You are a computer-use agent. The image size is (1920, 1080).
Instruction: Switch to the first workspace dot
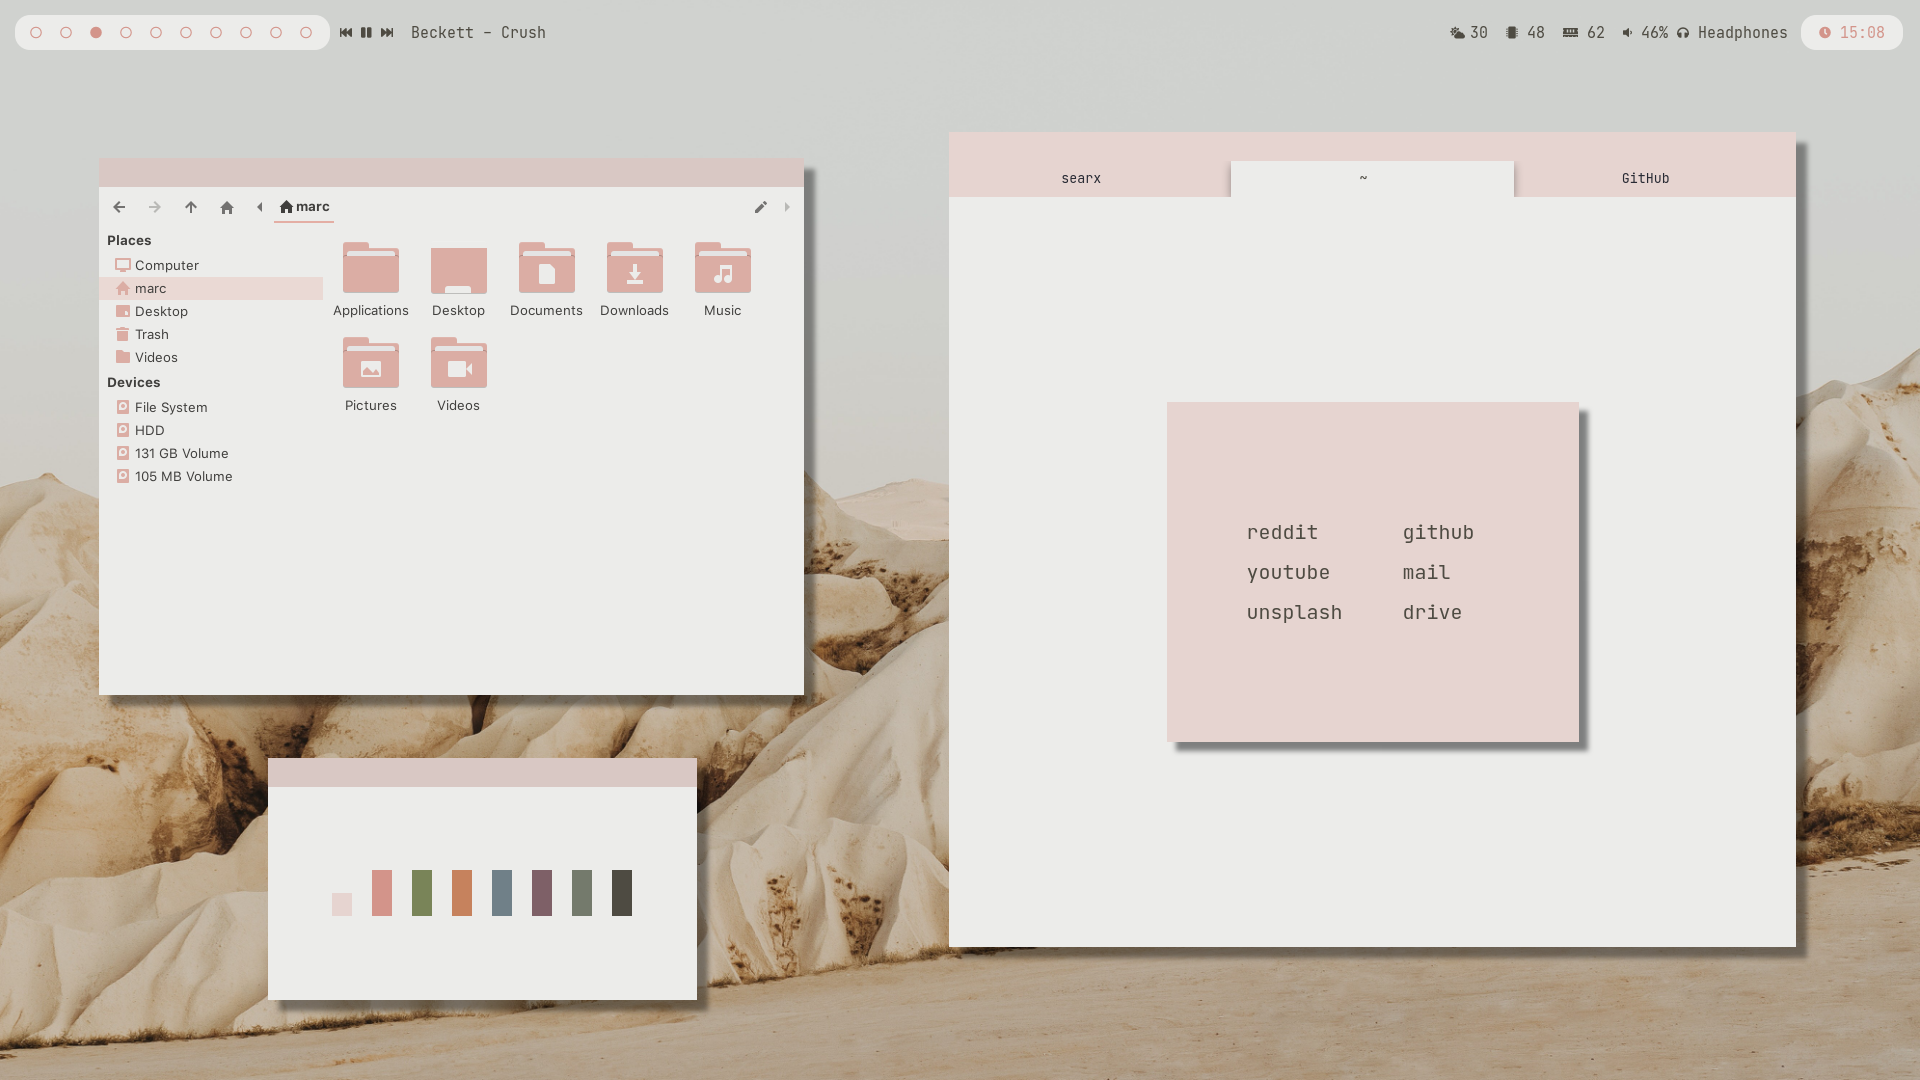tap(36, 33)
